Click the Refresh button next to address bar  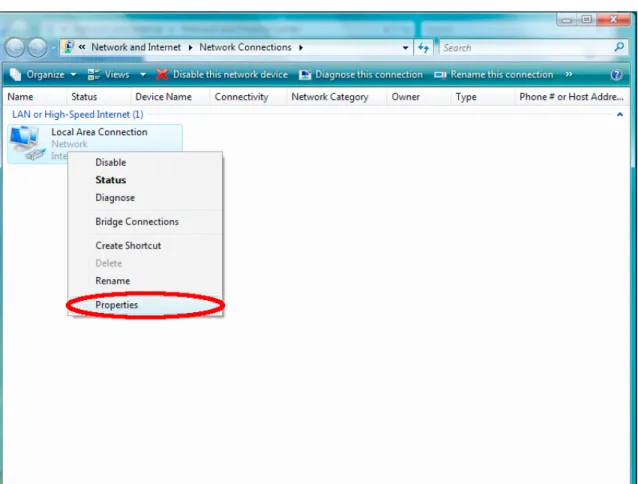[x=424, y=48]
